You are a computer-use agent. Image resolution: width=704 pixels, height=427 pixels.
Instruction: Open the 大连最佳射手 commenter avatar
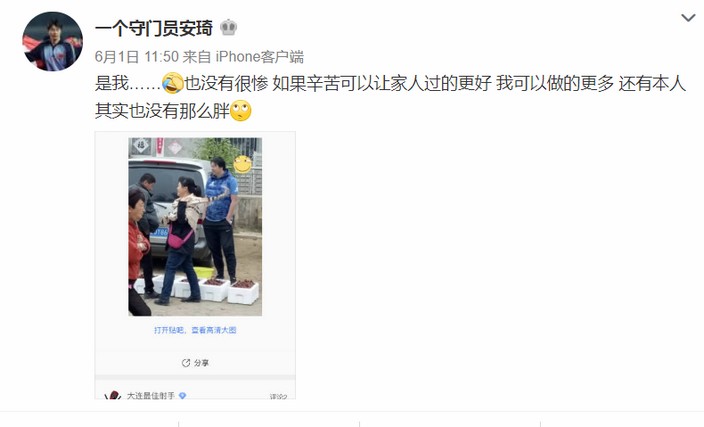tap(113, 395)
